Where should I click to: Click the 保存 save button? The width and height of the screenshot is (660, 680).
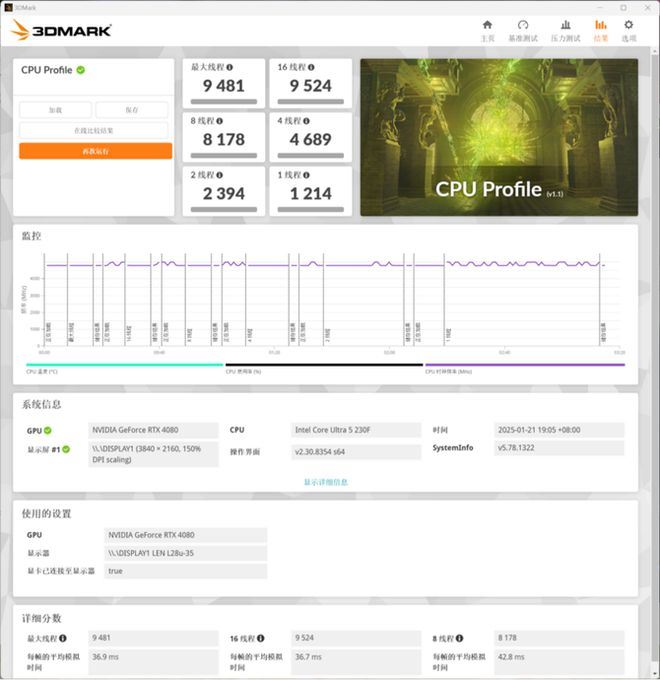pos(133,110)
